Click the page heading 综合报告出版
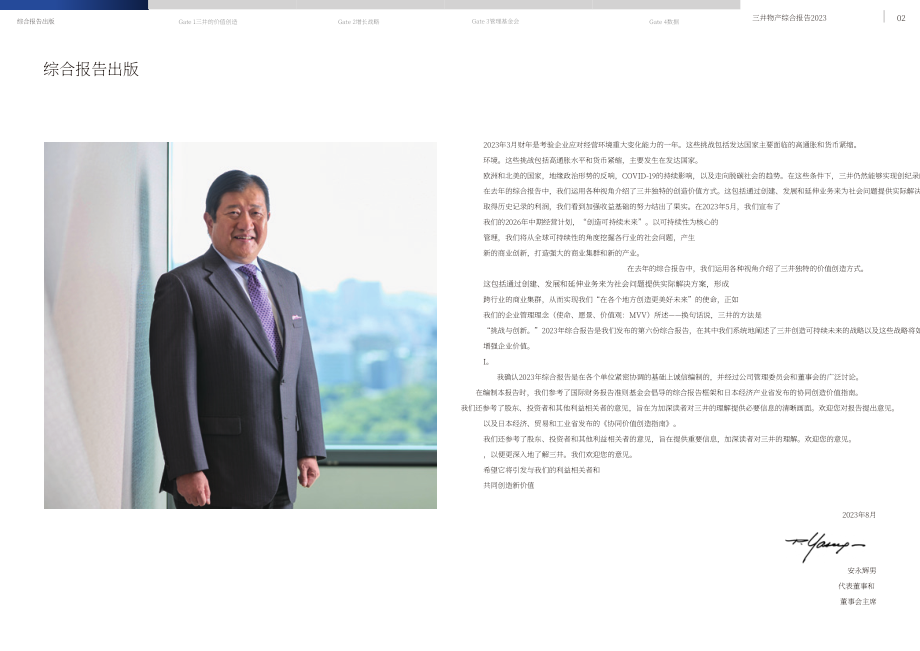920x651 pixels. pyautogui.click(x=91, y=69)
